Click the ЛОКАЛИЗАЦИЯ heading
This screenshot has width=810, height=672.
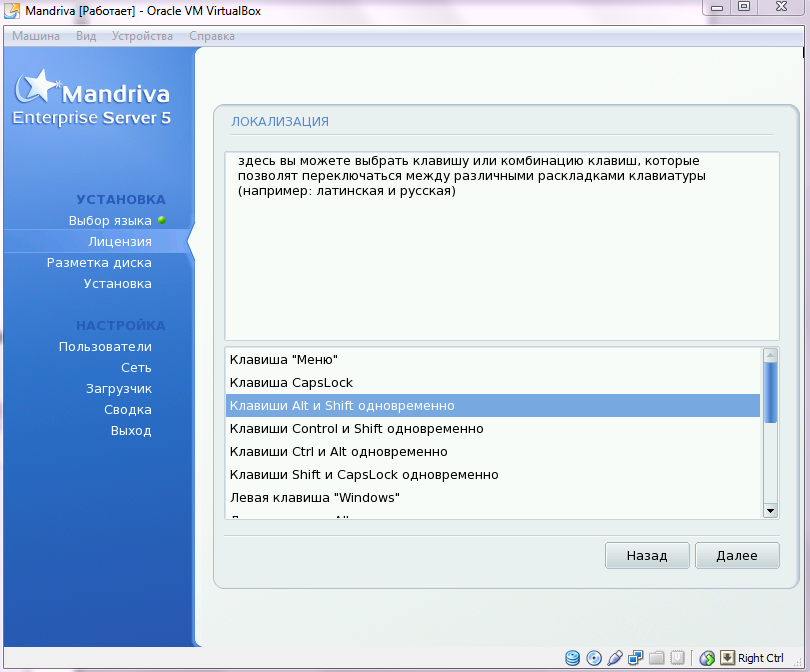[x=280, y=121]
